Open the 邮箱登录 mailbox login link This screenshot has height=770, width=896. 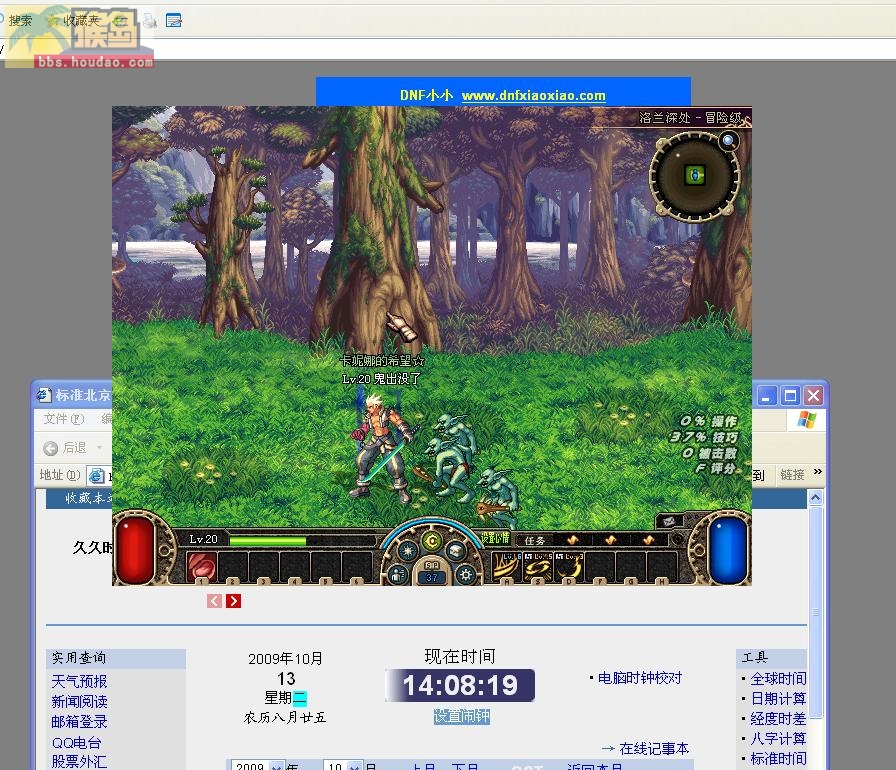pos(79,721)
